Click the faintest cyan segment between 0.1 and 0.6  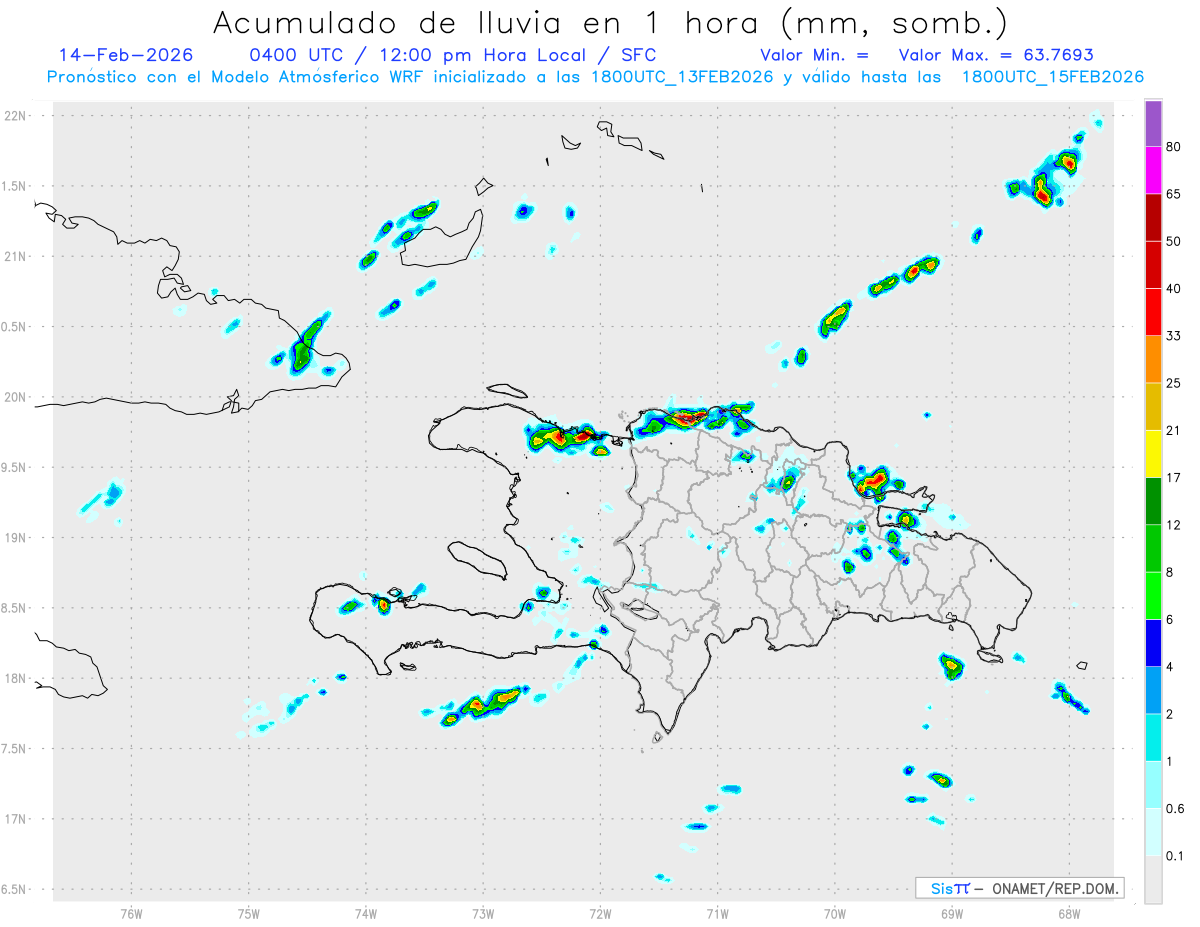coord(1153,832)
